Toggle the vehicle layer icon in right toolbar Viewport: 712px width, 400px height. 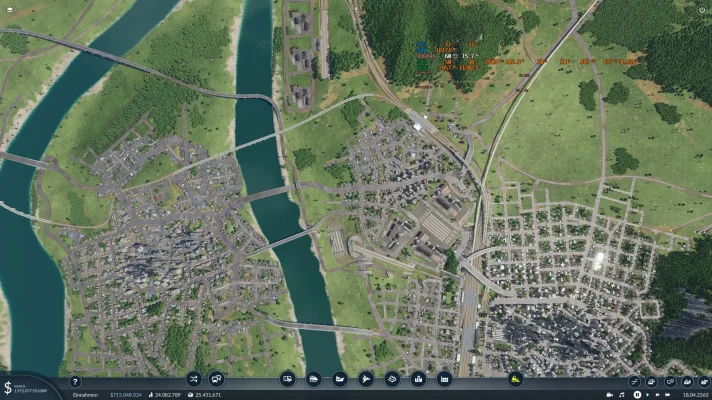652,382
